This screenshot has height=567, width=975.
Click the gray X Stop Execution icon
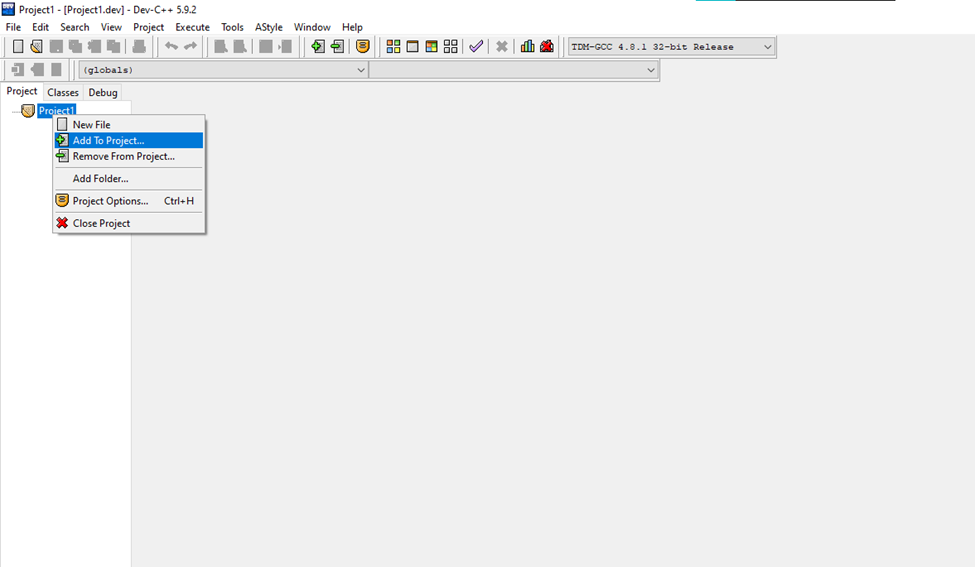pyautogui.click(x=502, y=47)
